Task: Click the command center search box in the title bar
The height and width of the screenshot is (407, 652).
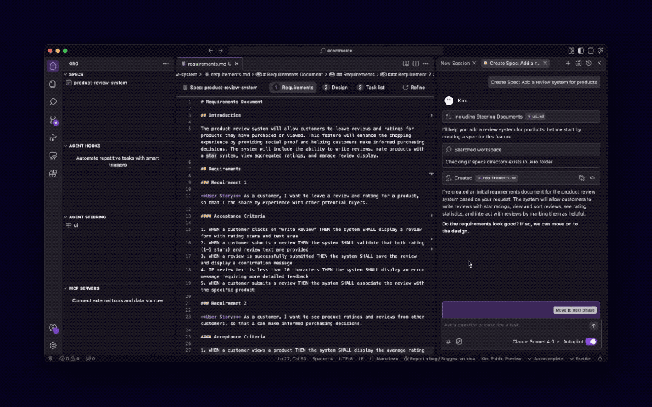Action: pyautogui.click(x=337, y=51)
